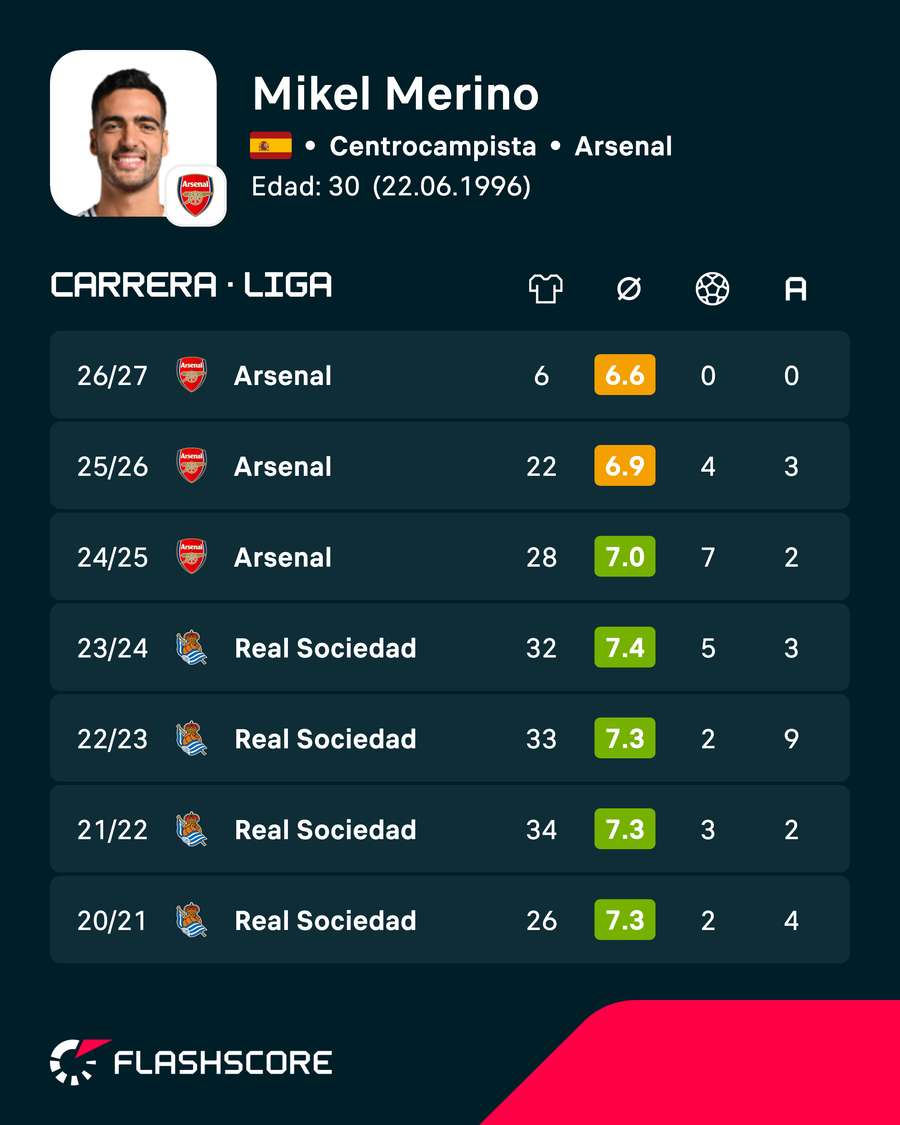Click Real Sociedad crest in 23/24 row
900x1125 pixels.
click(192, 647)
